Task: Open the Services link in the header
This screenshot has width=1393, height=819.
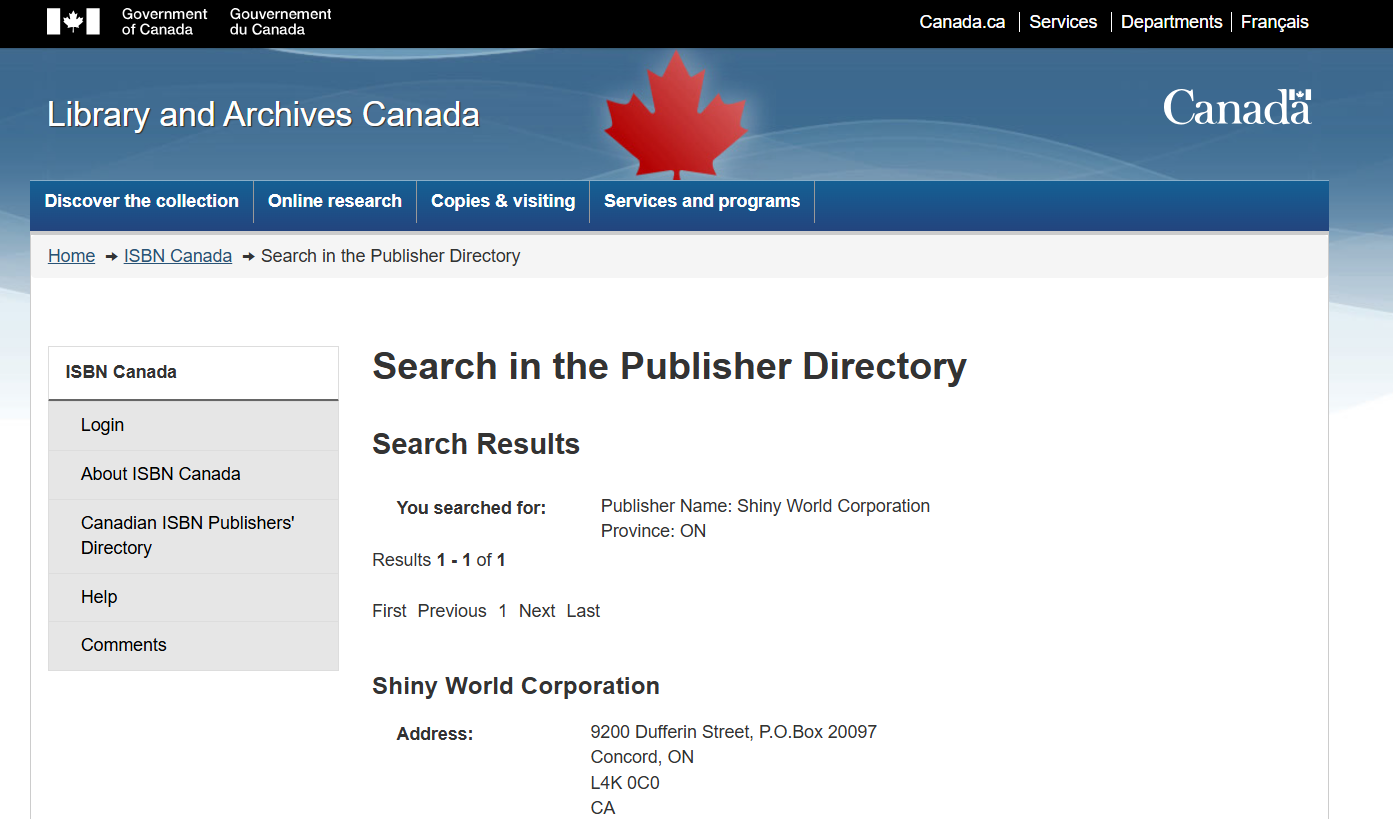Action: tap(1063, 21)
